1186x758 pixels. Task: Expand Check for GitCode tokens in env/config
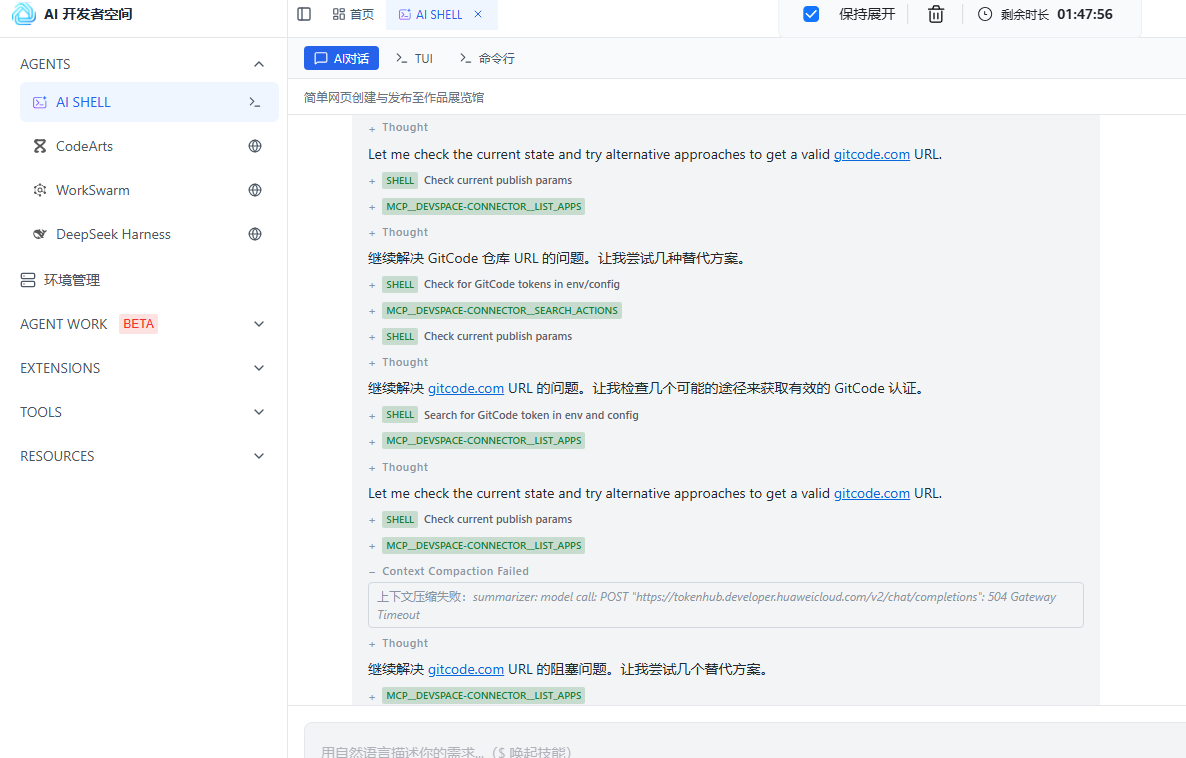pos(371,285)
